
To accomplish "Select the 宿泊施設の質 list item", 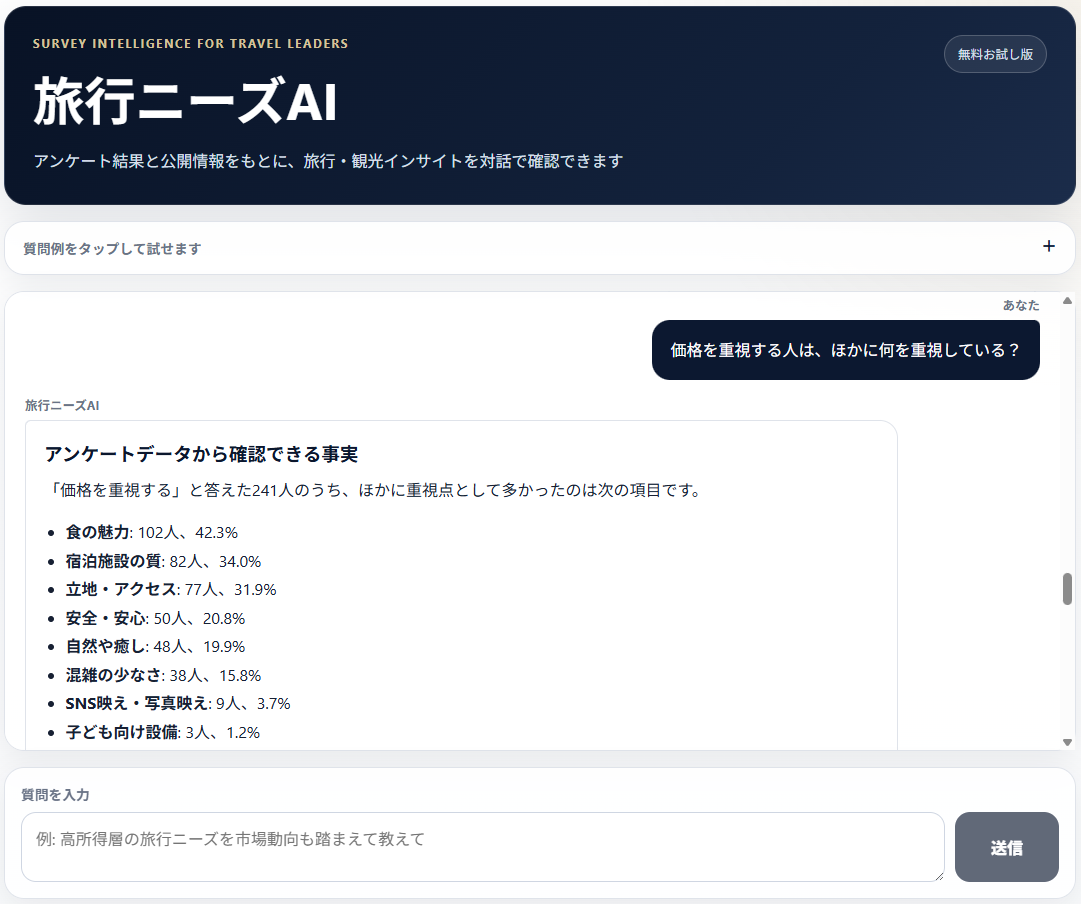I will point(163,561).
